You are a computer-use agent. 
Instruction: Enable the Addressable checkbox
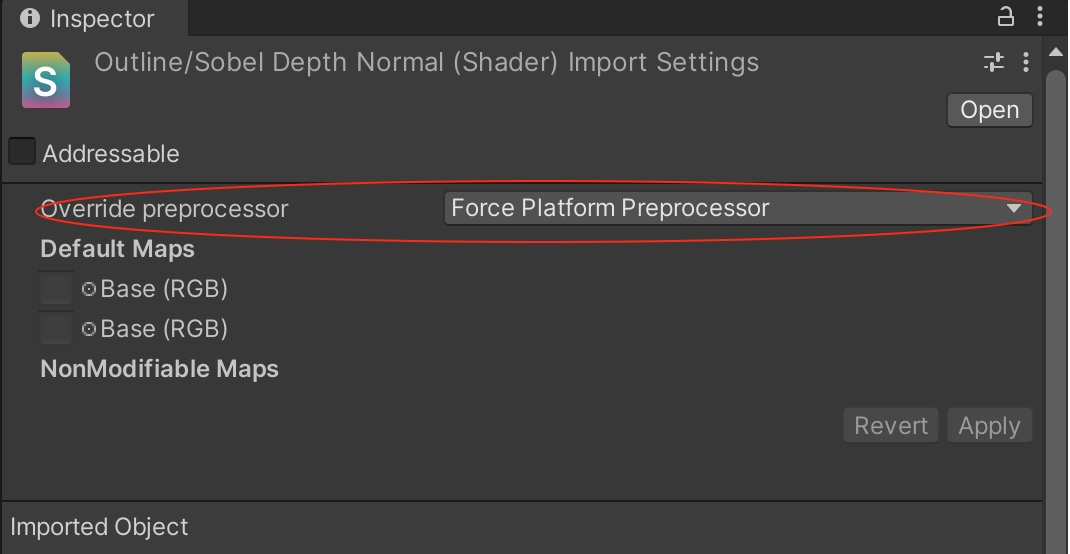22,153
